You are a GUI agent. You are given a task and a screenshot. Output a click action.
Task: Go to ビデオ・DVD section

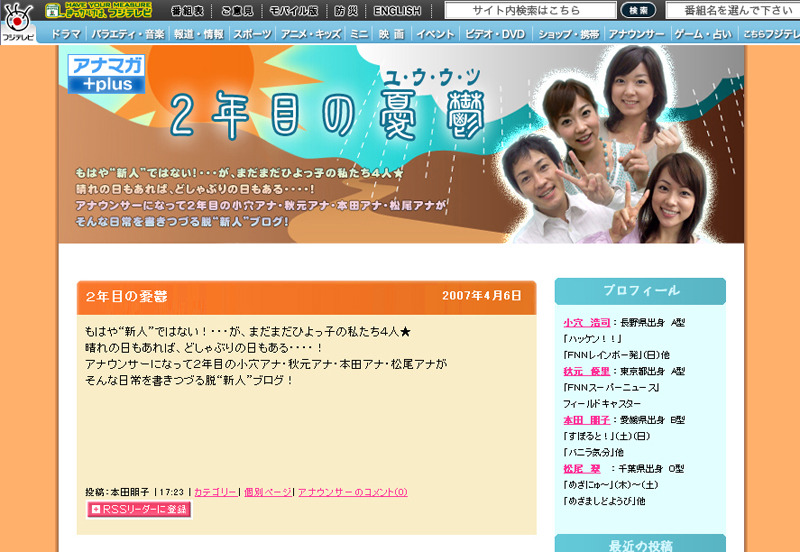pyautogui.click(x=495, y=34)
